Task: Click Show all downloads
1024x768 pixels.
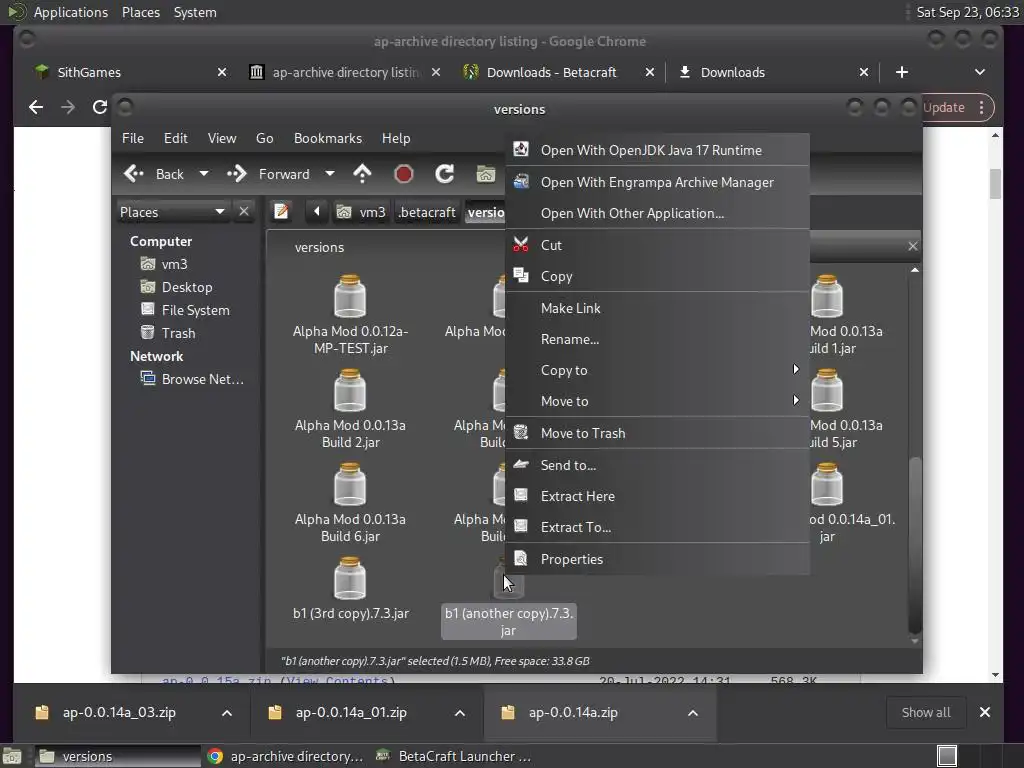Action: (926, 712)
